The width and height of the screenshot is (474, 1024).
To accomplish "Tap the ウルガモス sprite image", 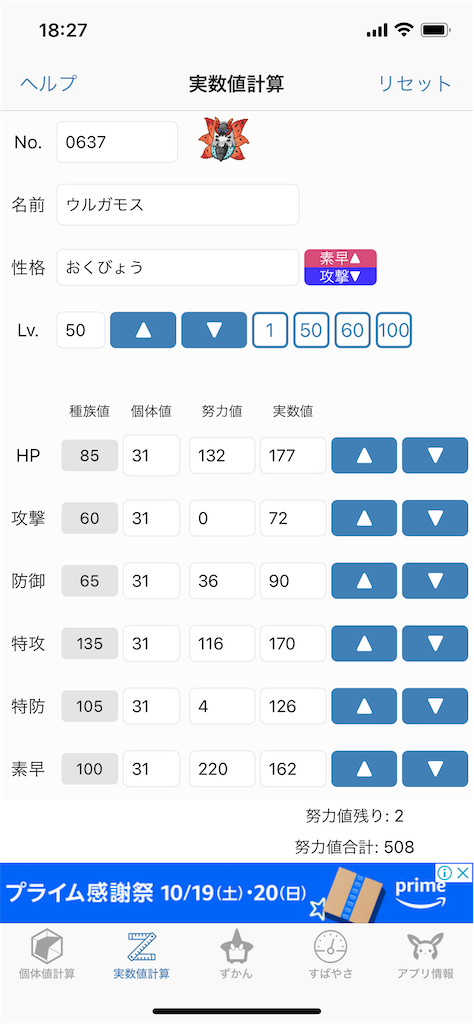I will coord(224,139).
